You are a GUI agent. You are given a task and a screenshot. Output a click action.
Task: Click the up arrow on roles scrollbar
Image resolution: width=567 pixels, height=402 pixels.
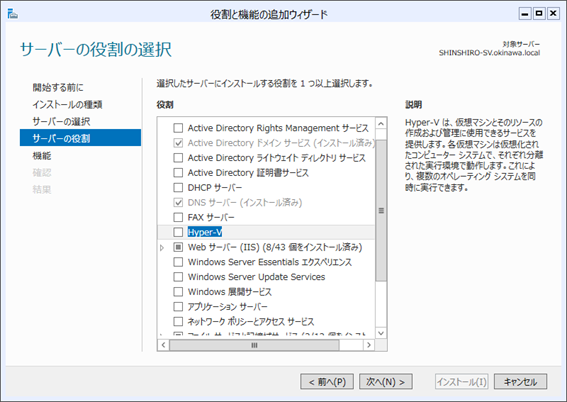(x=381, y=124)
